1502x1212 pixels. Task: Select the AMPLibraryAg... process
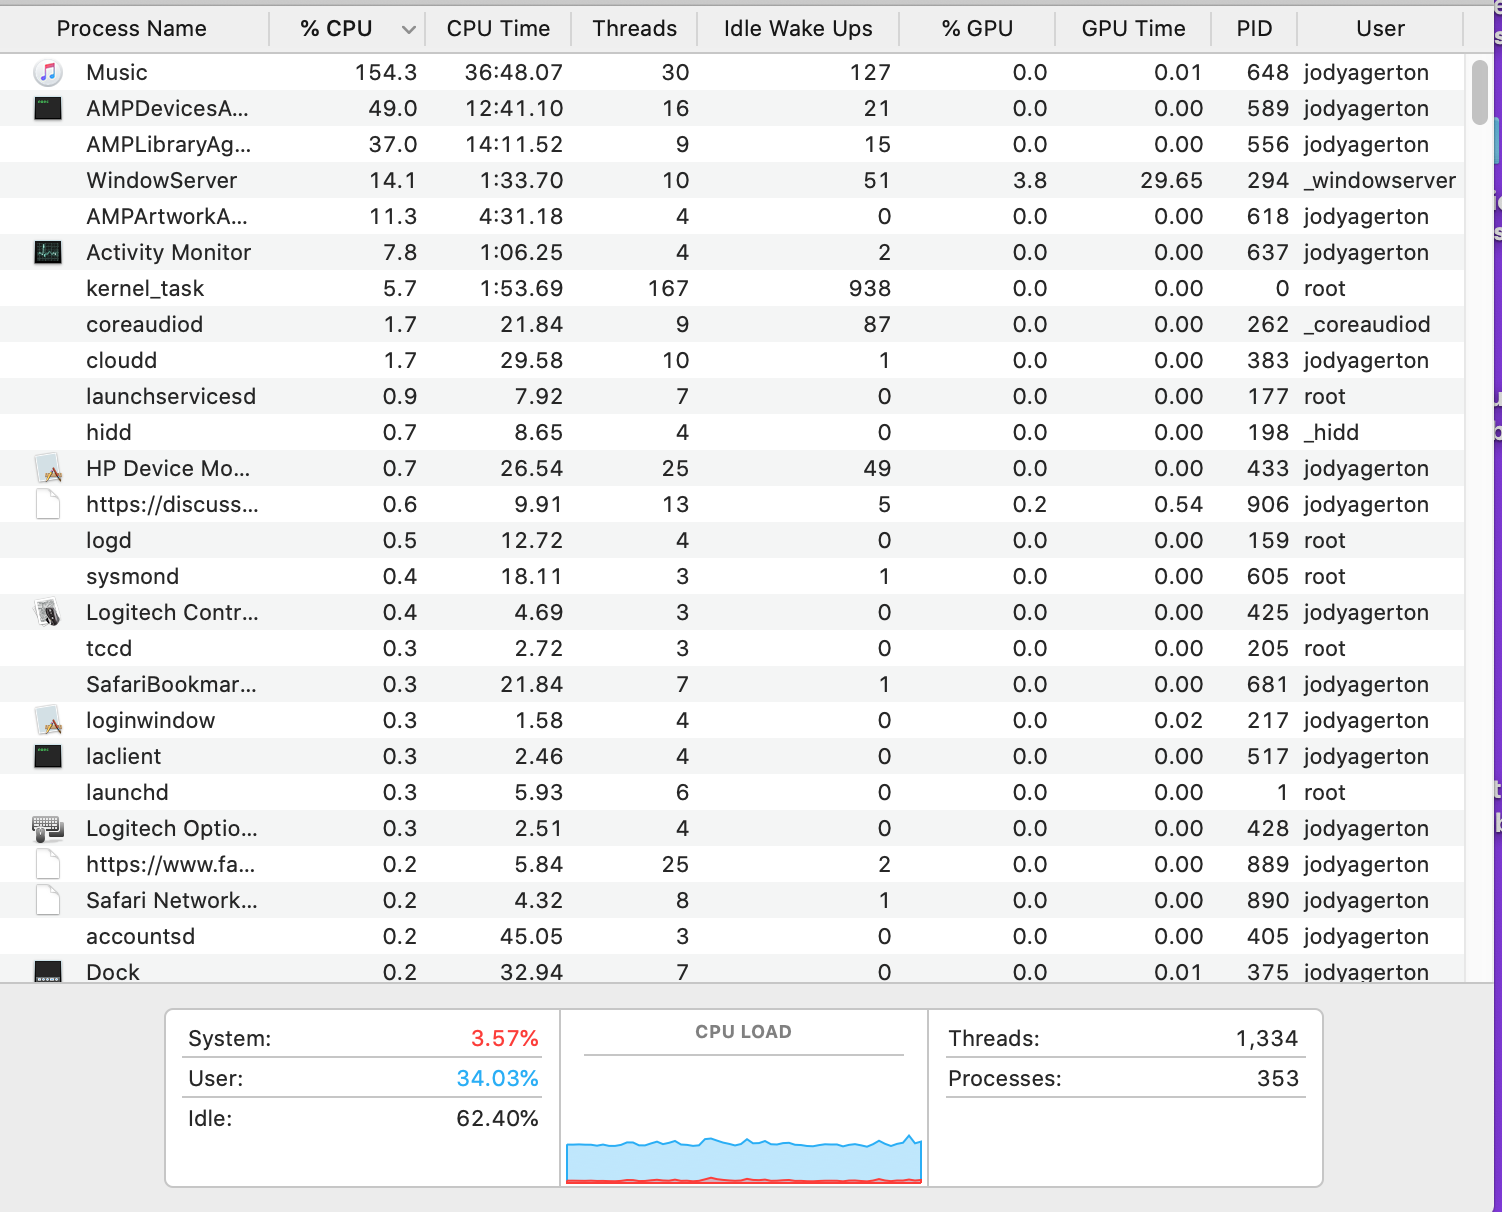click(168, 144)
